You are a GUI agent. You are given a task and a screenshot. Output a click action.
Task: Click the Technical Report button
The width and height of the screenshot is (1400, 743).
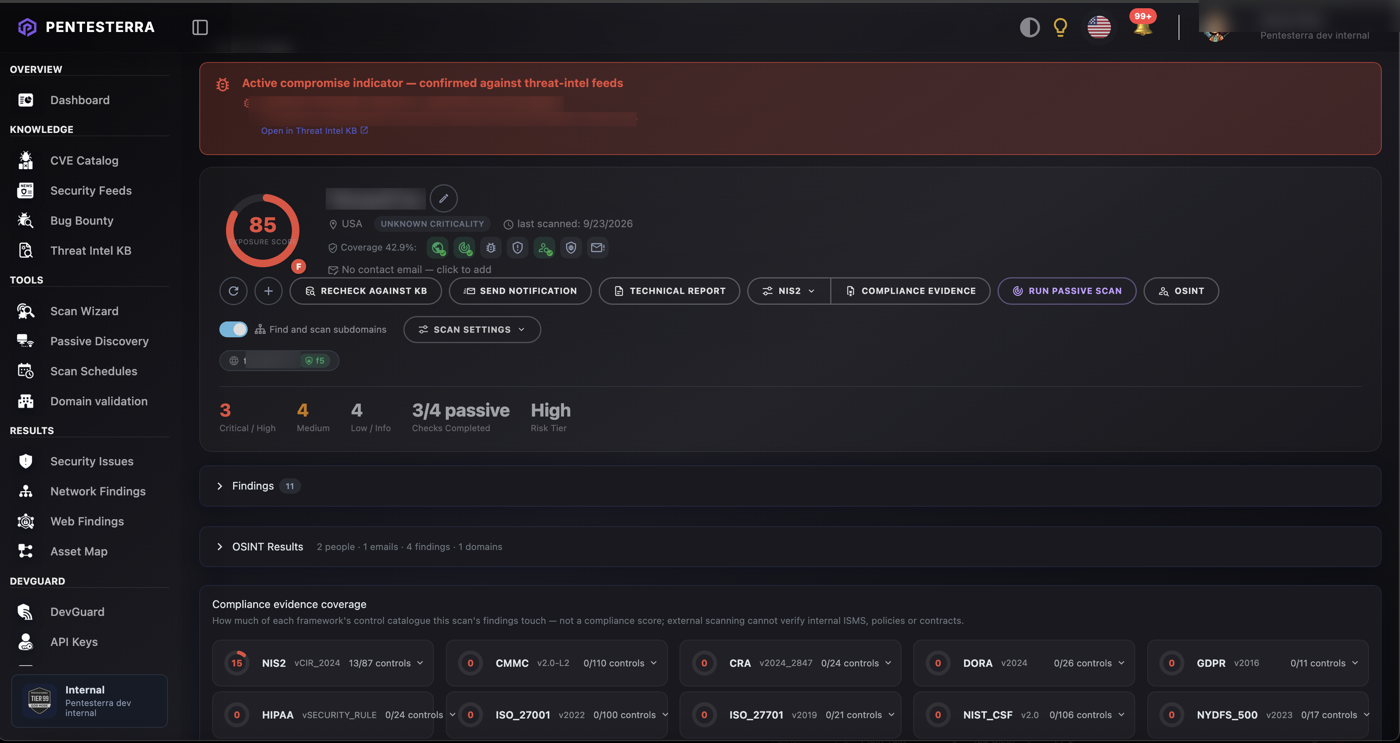coord(669,291)
